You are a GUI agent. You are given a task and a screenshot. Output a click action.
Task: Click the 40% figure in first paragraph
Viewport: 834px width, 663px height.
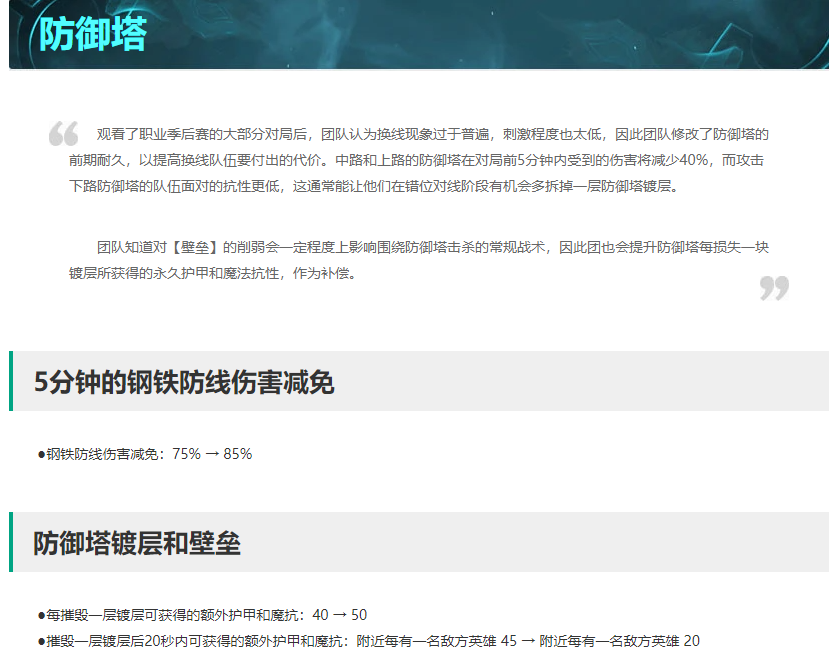691,160
